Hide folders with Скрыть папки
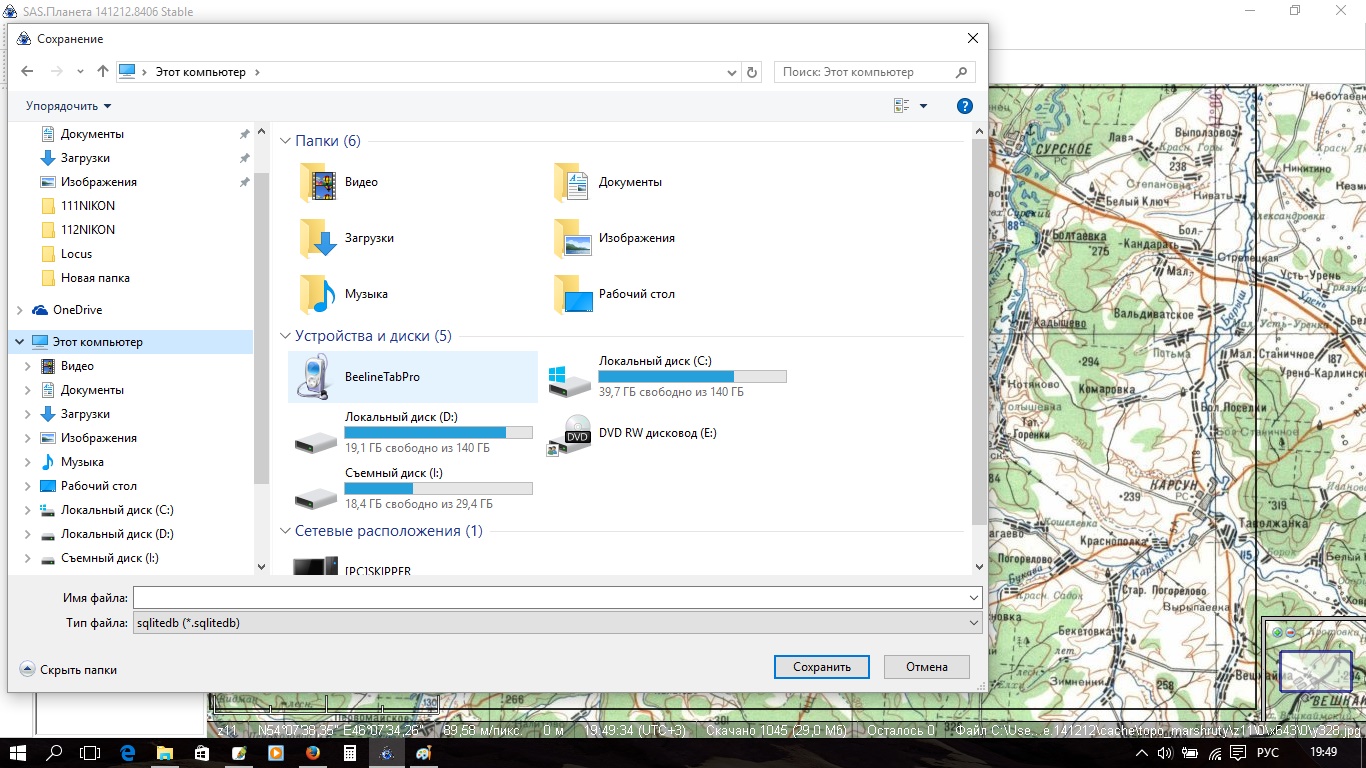 tap(68, 670)
